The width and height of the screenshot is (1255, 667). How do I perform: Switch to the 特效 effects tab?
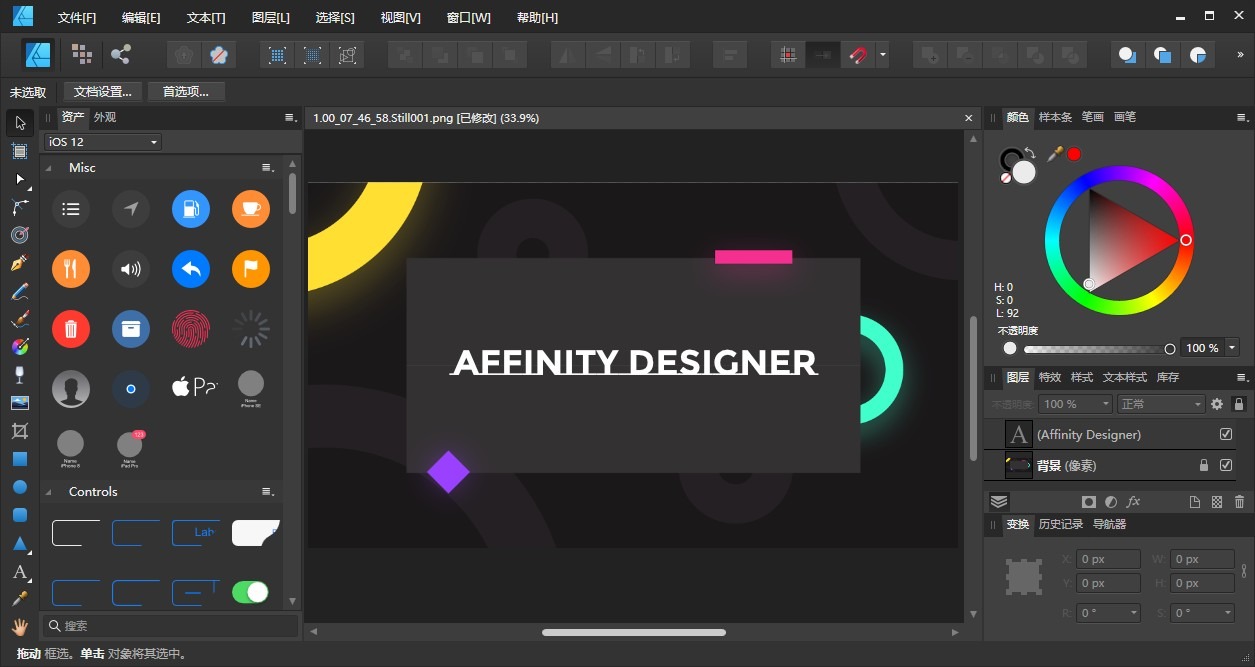(x=1049, y=377)
